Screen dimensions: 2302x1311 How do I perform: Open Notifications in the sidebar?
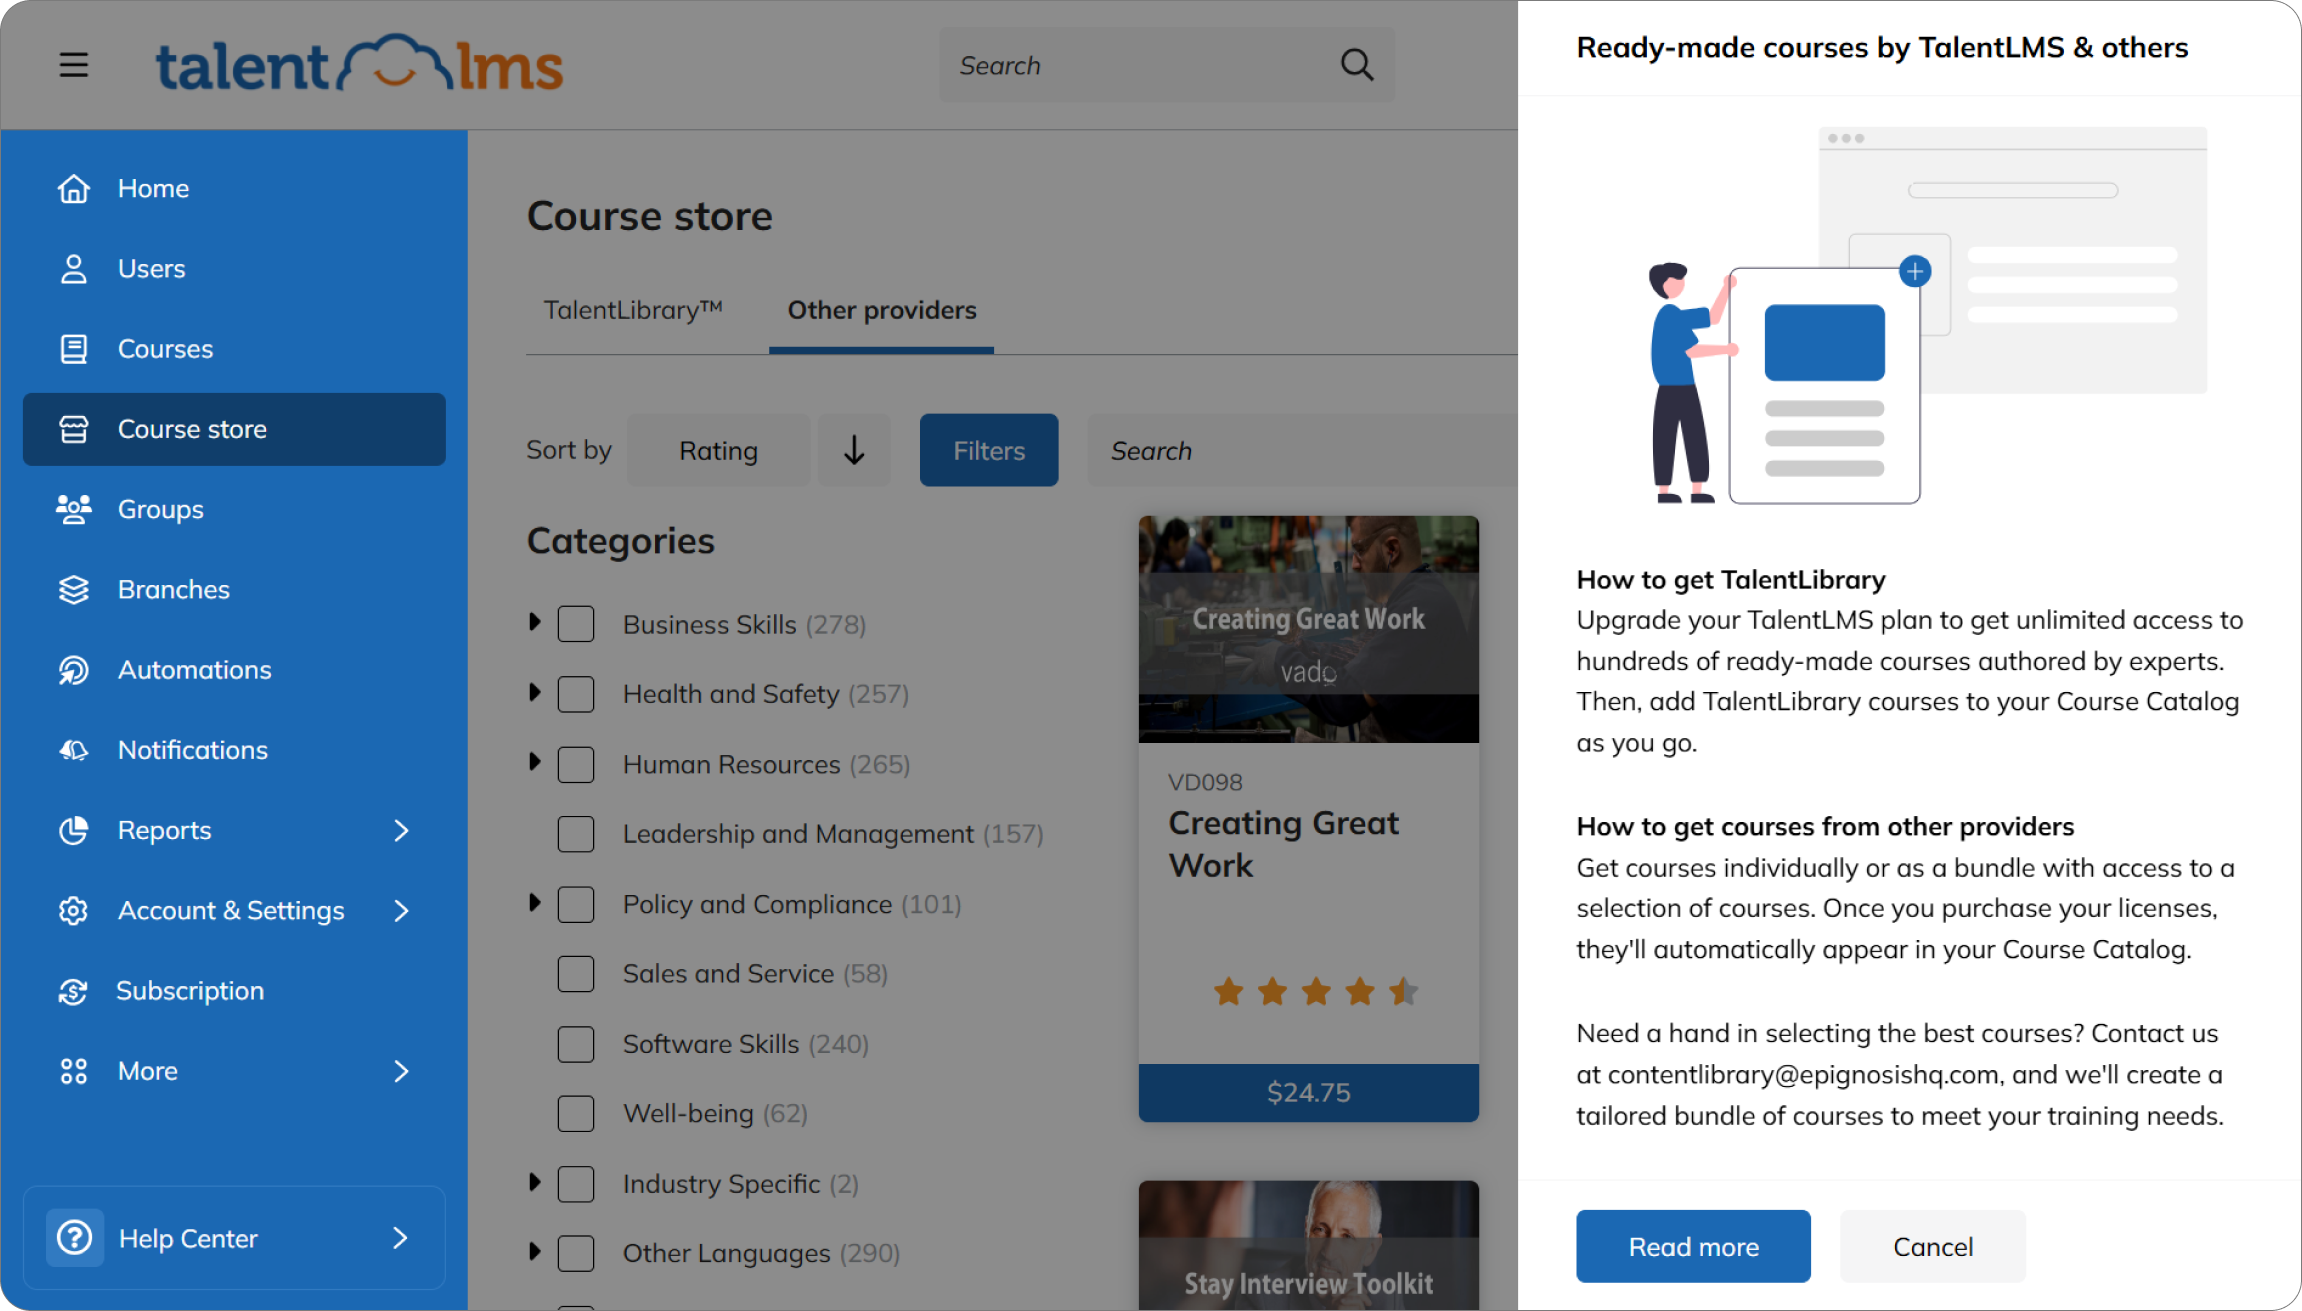(234, 749)
